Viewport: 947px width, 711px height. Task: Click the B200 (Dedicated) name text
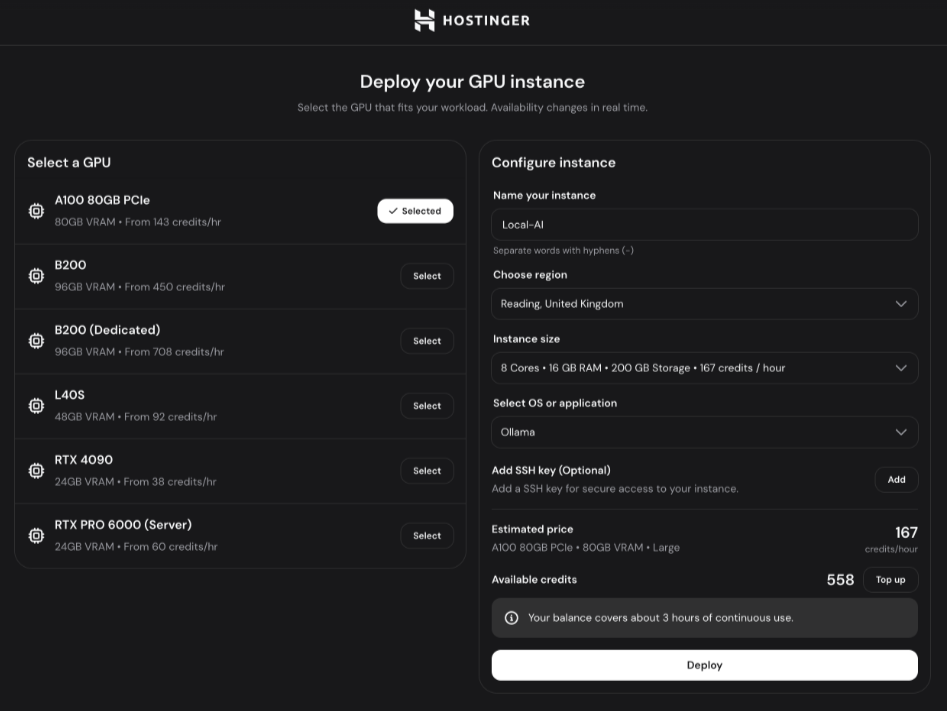[x=108, y=330]
